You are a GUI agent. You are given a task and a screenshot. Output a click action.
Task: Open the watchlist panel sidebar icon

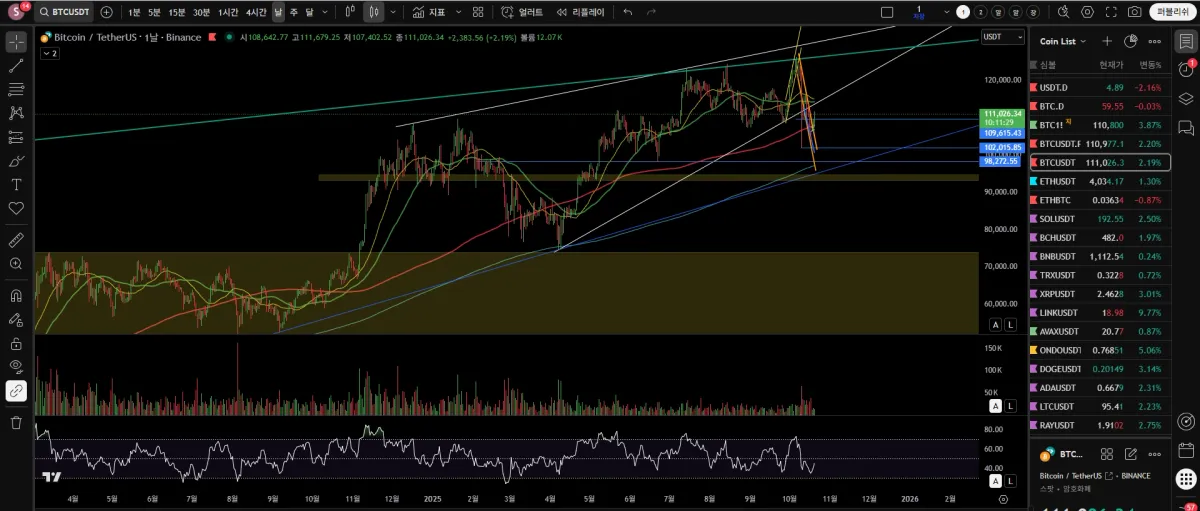pos(1186,41)
